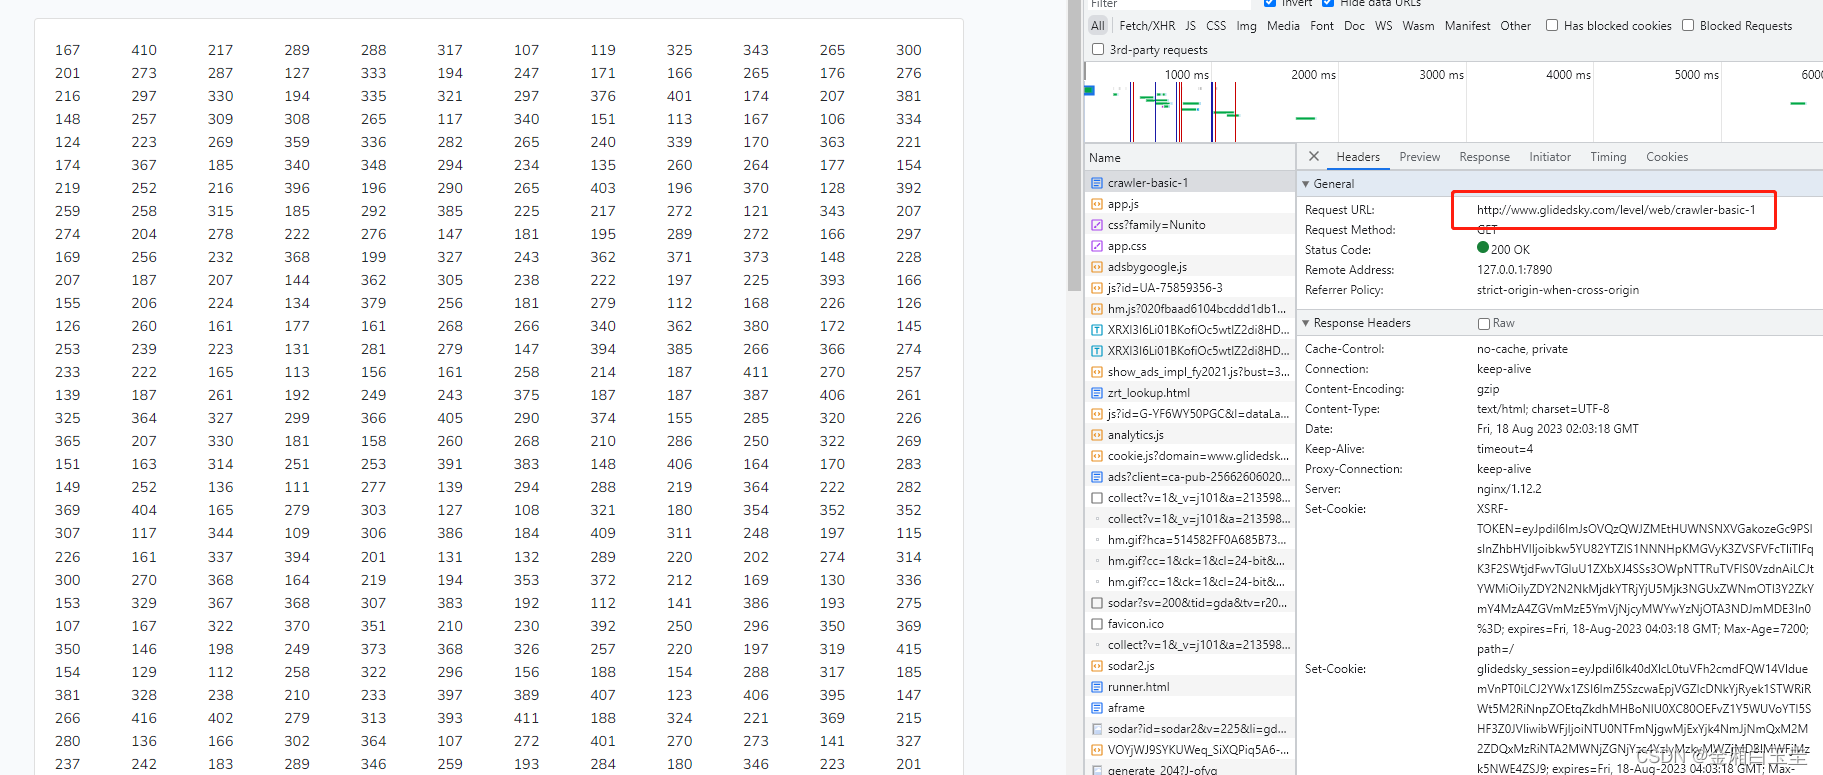Enable Has blocked cookies checkbox

[1552, 26]
